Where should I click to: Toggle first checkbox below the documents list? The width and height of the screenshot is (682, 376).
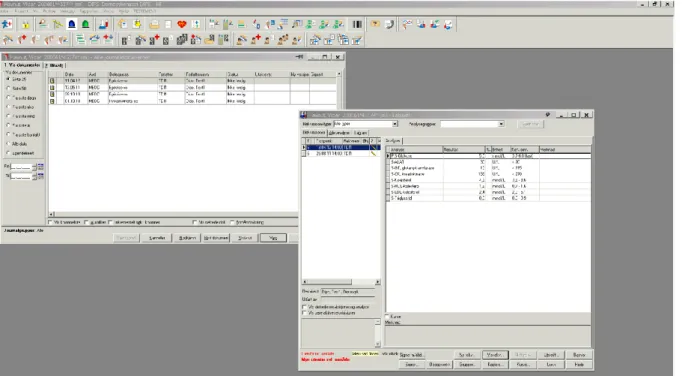pos(50,222)
